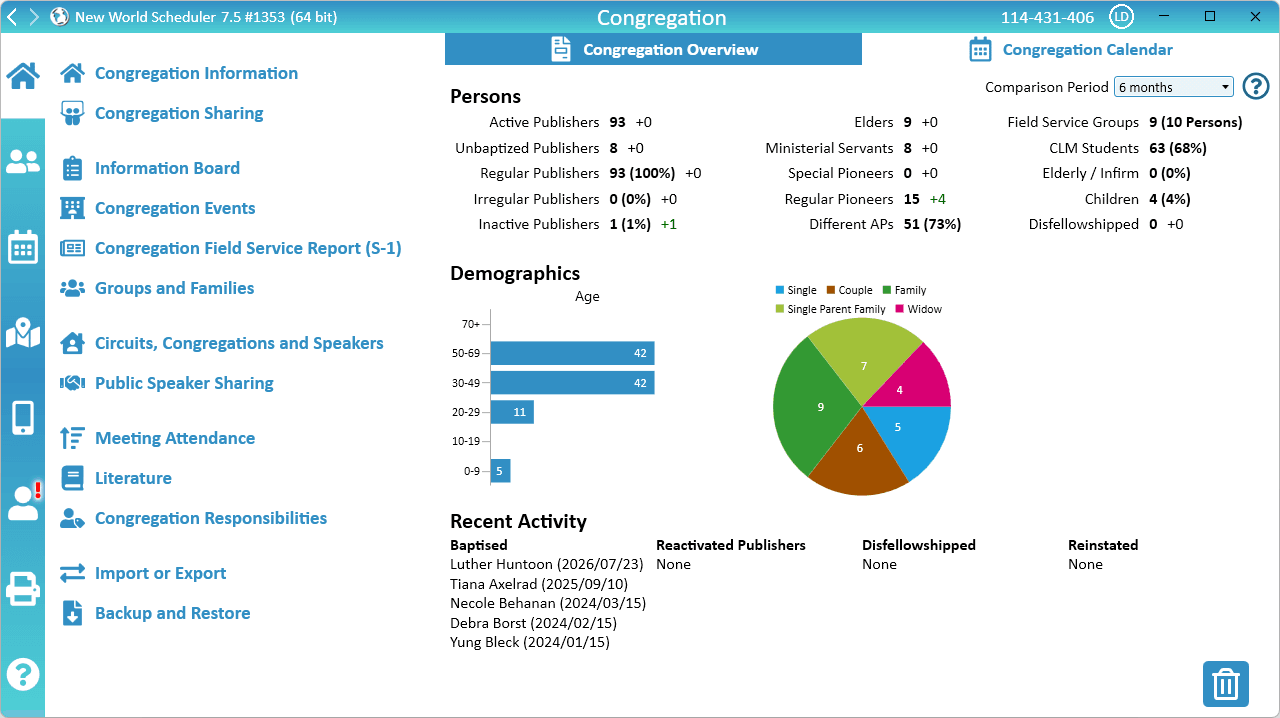This screenshot has height=718, width=1280.
Task: Open the printer icon in the sidebar
Action: click(x=23, y=589)
